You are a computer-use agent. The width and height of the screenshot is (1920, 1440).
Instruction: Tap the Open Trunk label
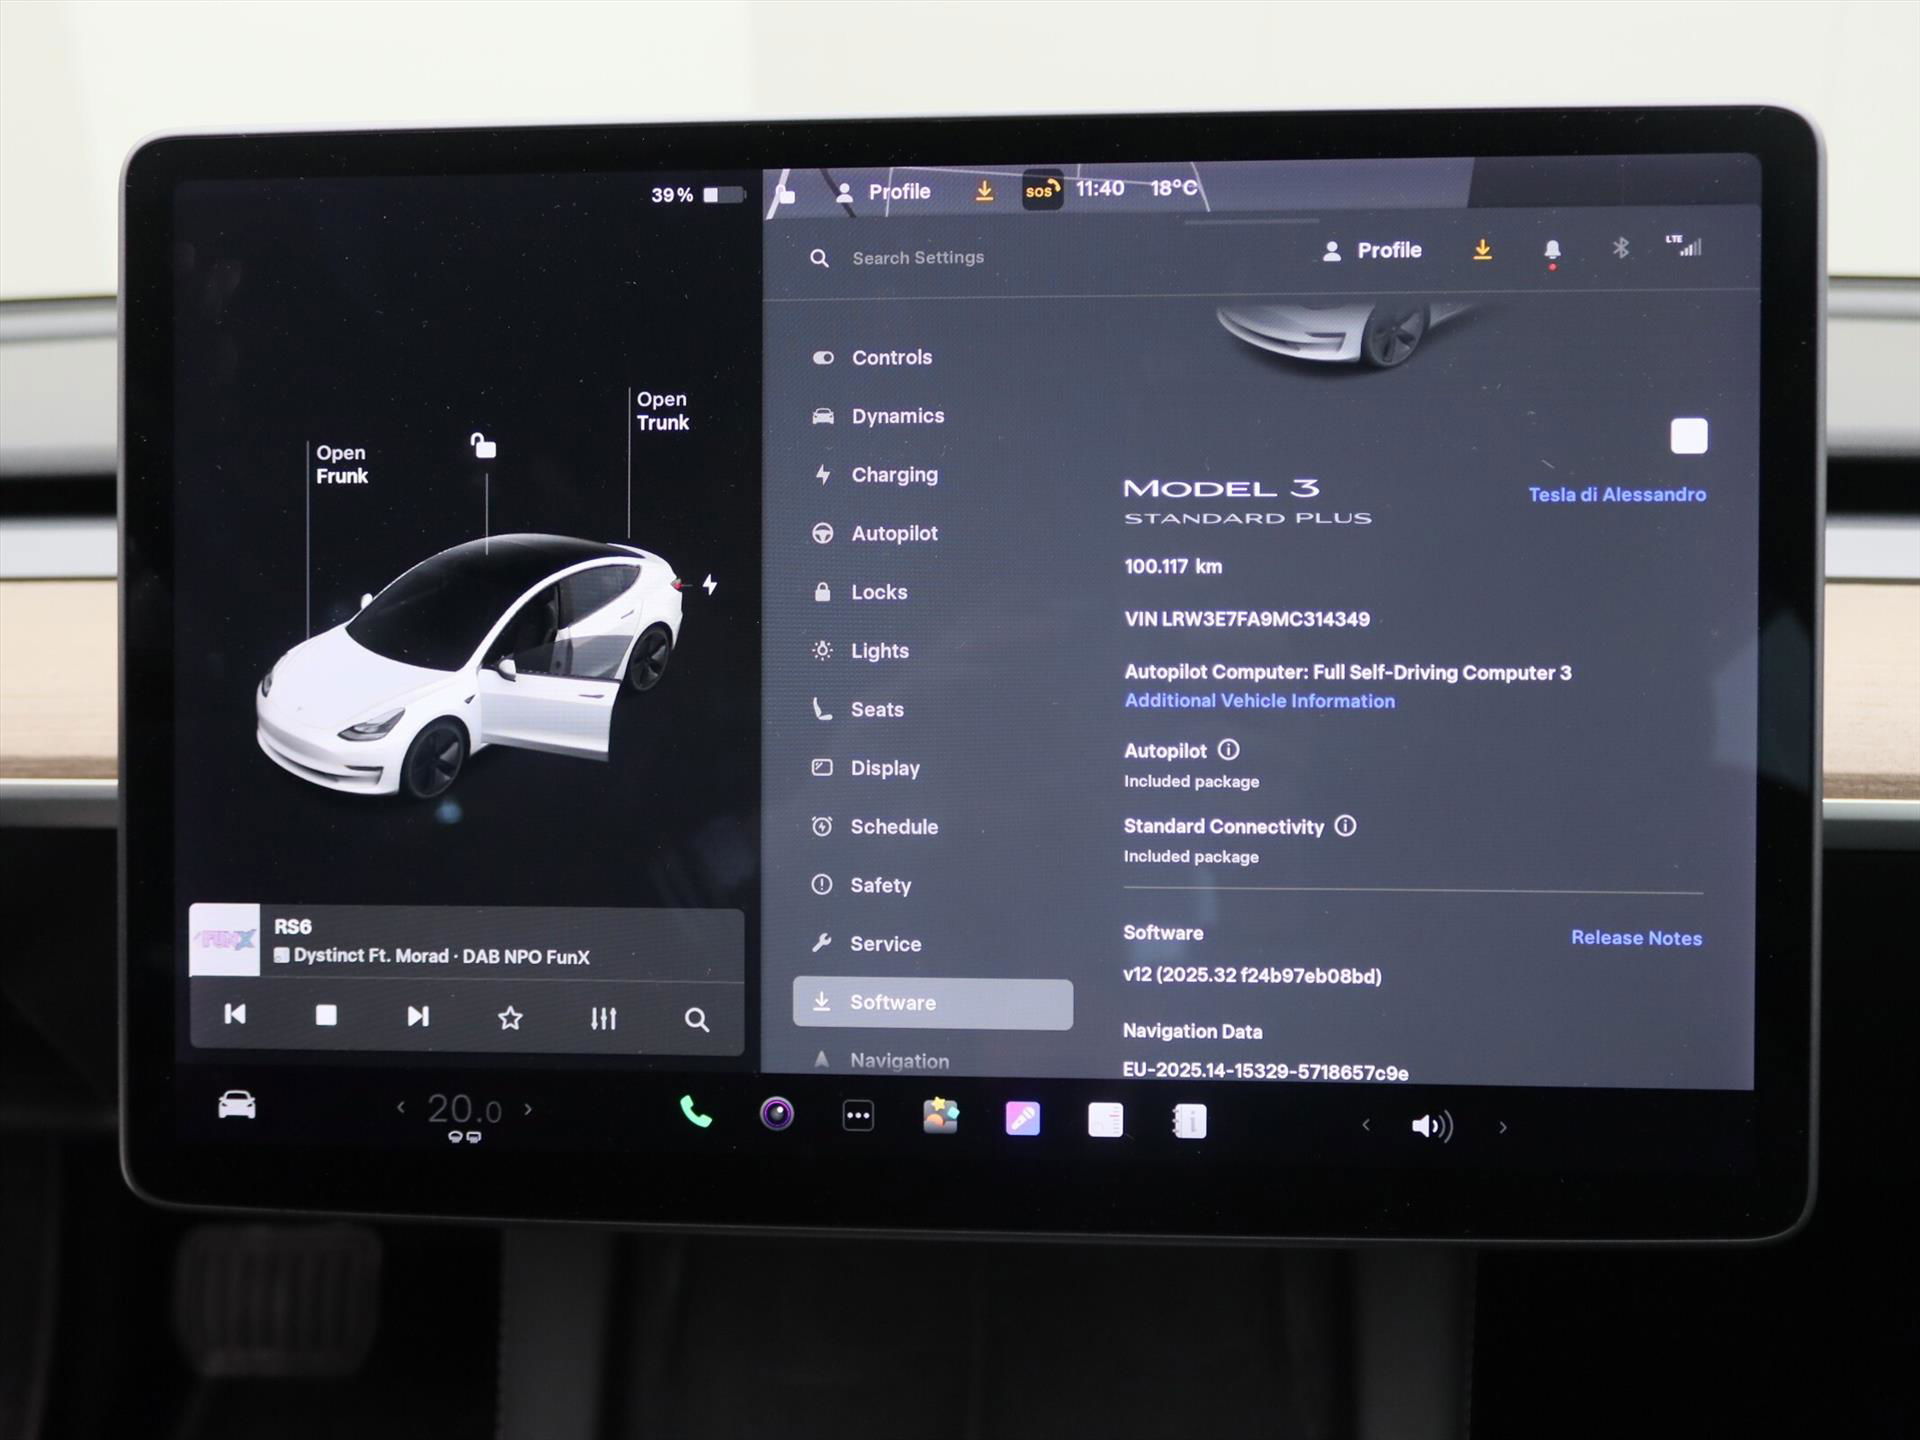662,411
